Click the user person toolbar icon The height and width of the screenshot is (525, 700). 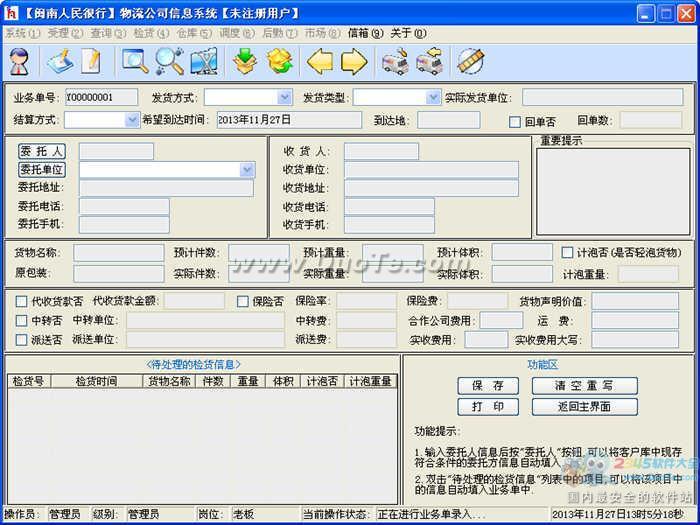pyautogui.click(x=19, y=61)
